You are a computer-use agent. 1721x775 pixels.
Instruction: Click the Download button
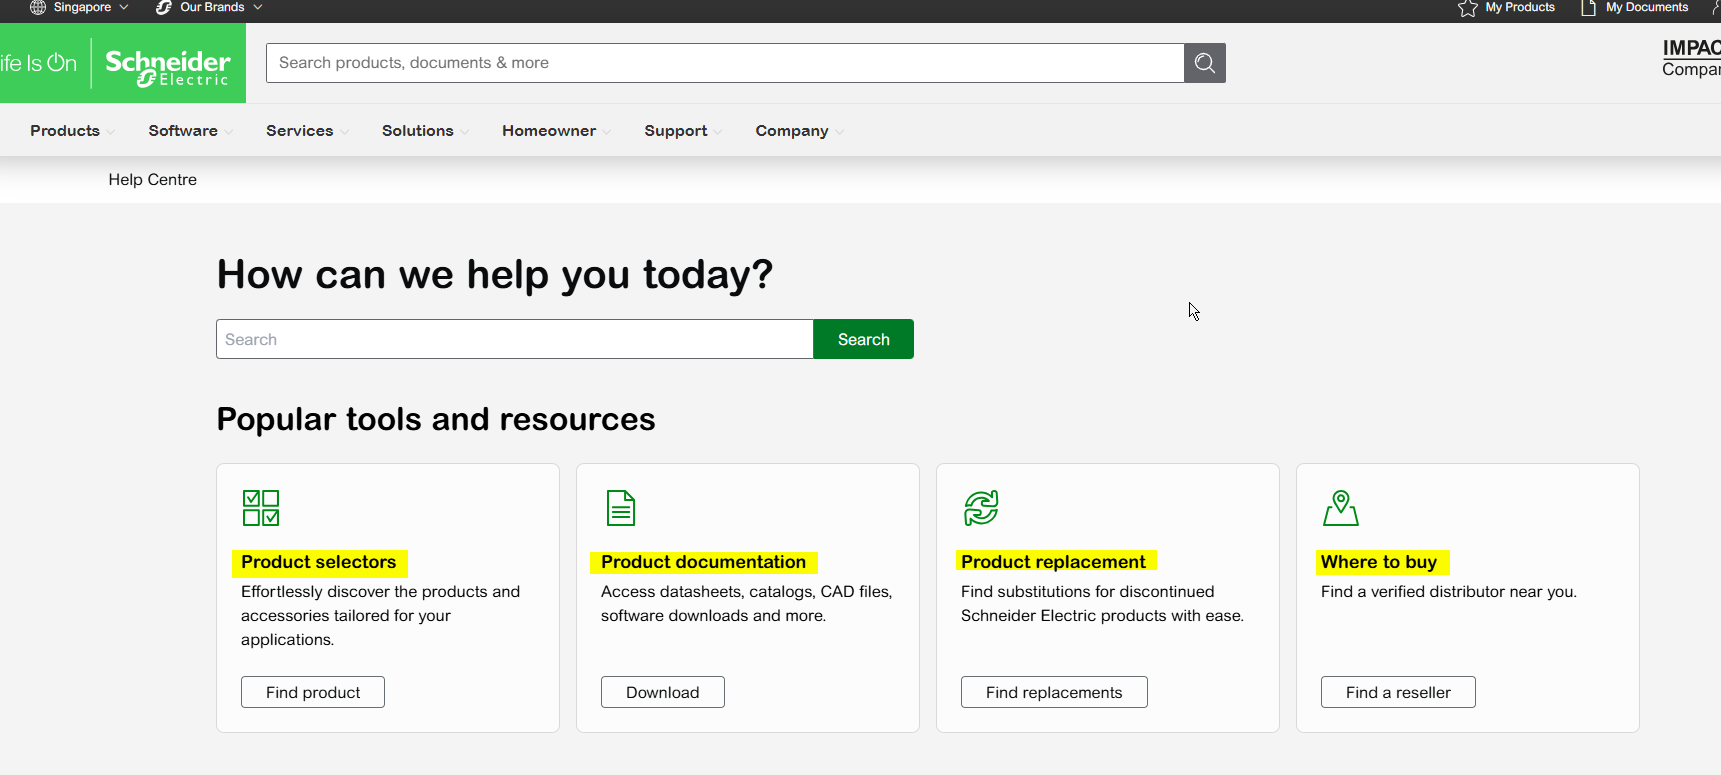[x=663, y=692]
